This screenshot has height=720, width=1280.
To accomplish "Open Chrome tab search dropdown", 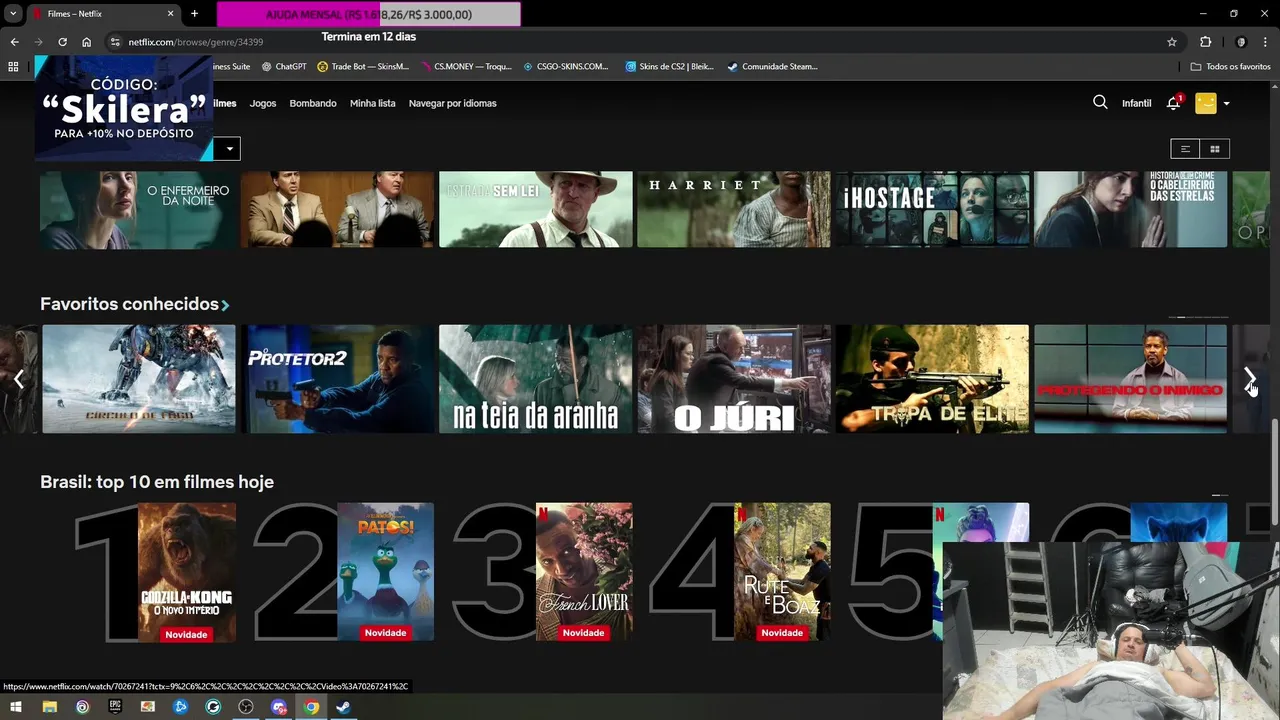I will point(13,14).
